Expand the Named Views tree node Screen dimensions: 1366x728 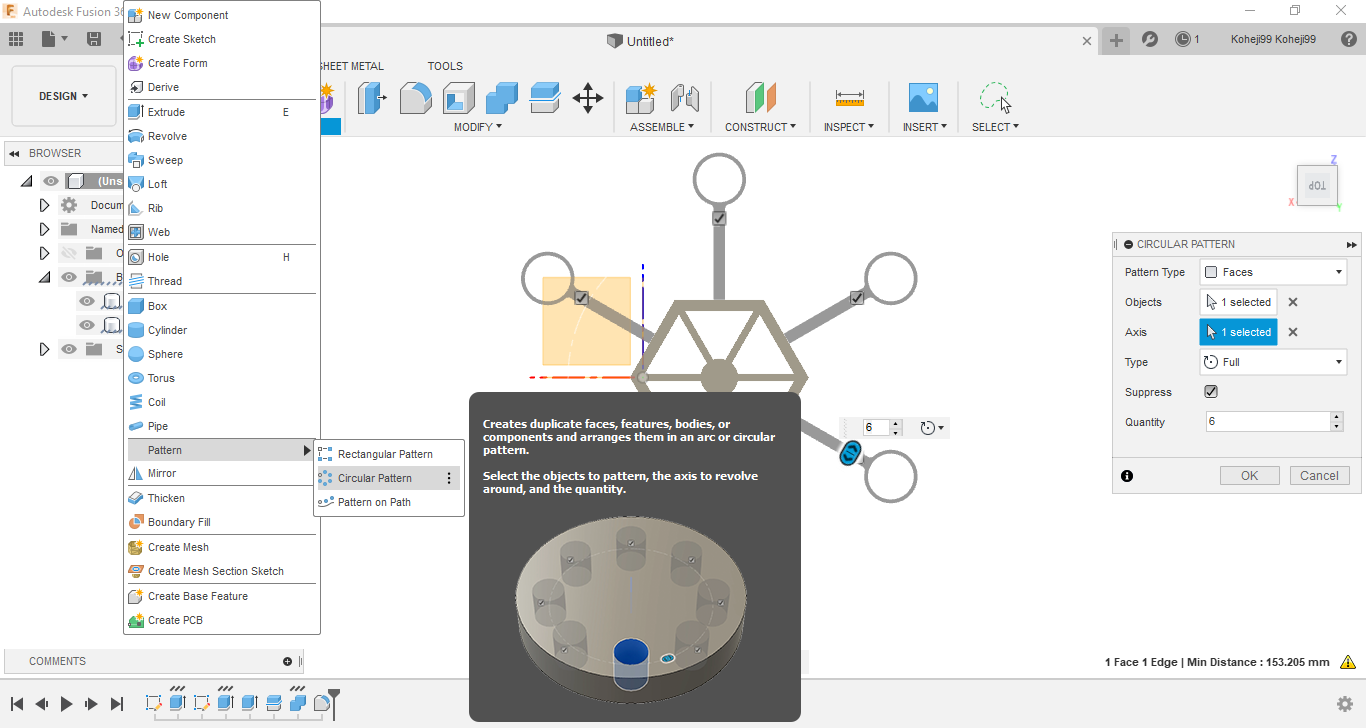pyautogui.click(x=44, y=229)
